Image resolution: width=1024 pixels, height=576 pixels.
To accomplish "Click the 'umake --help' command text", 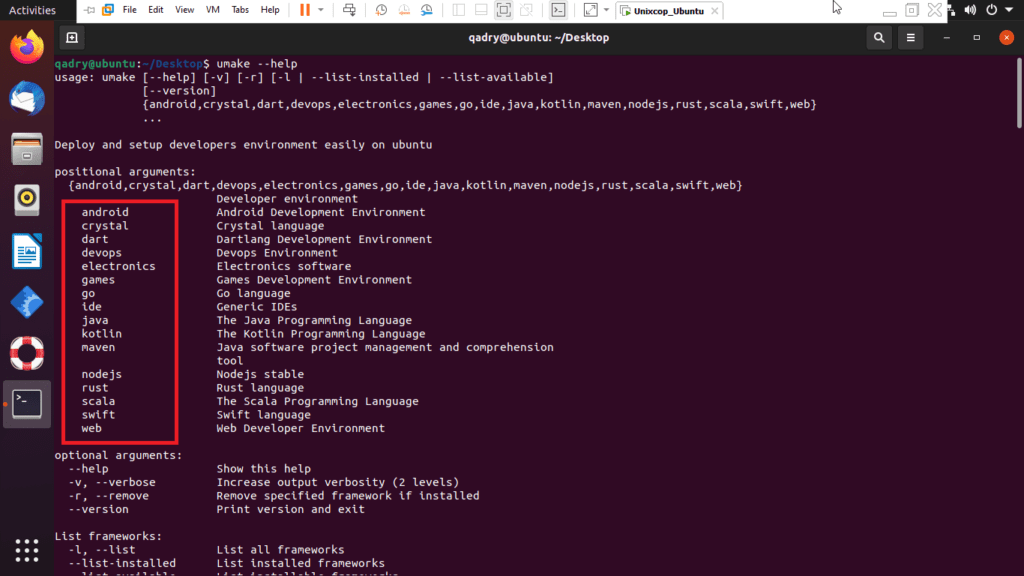I will [x=257, y=64].
